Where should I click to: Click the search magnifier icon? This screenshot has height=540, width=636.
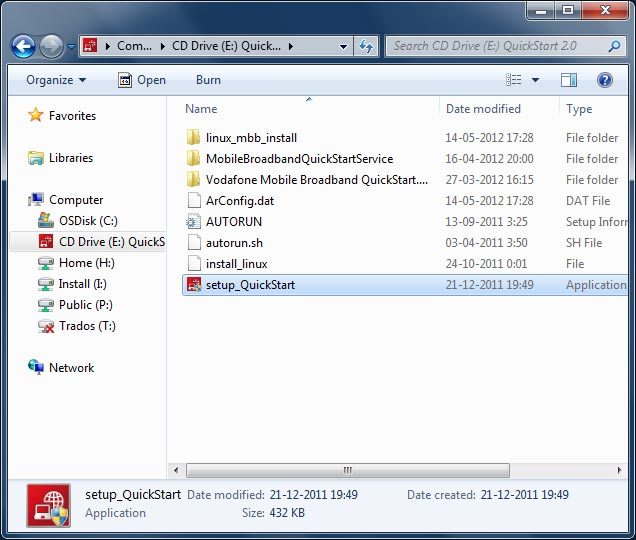(x=615, y=46)
